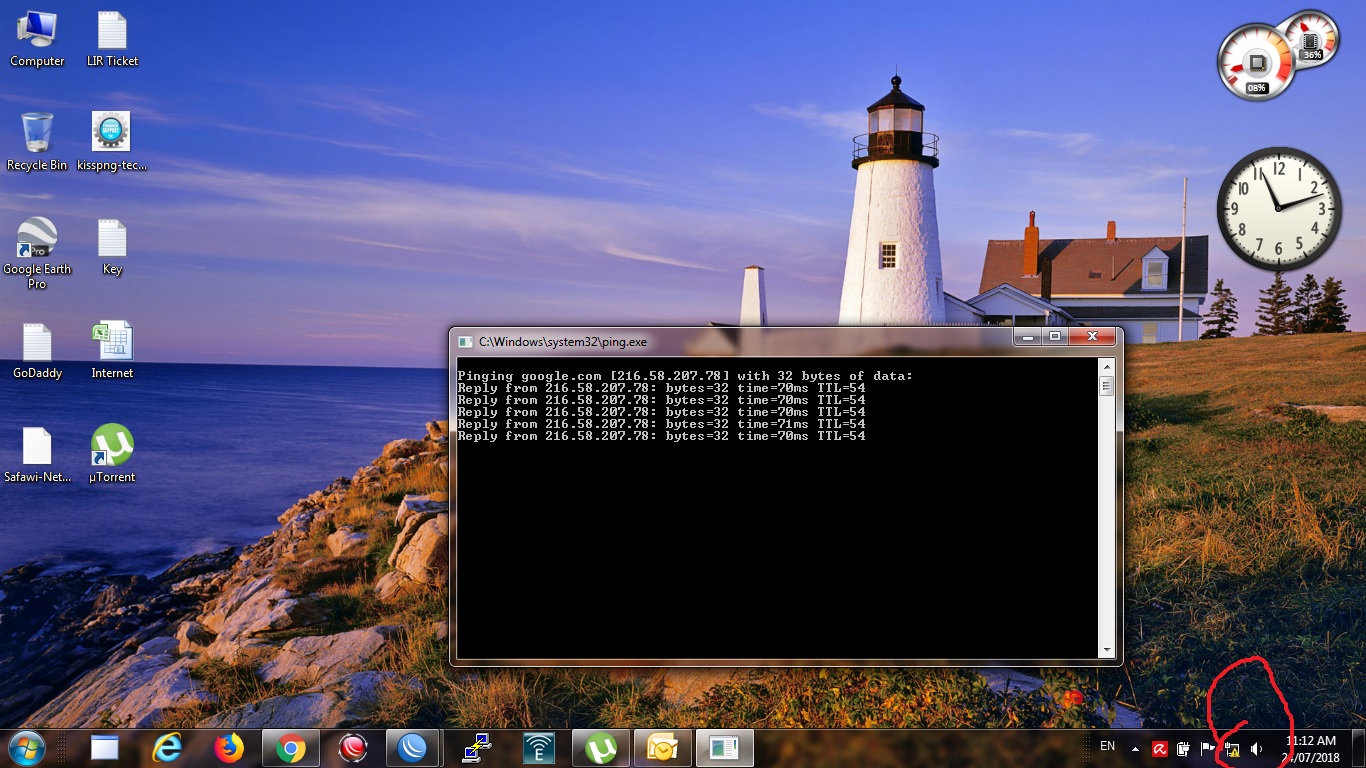Click the red circular arrows taskbar icon
This screenshot has width=1366, height=768.
click(353, 748)
